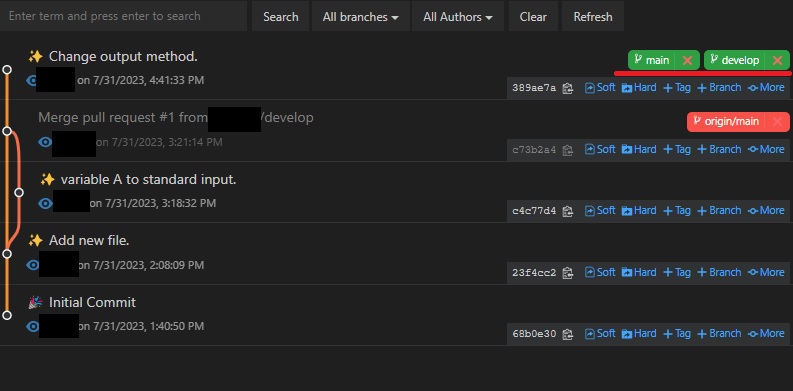Open the All branches dropdown
Image resolution: width=793 pixels, height=391 pixels.
coord(361,17)
